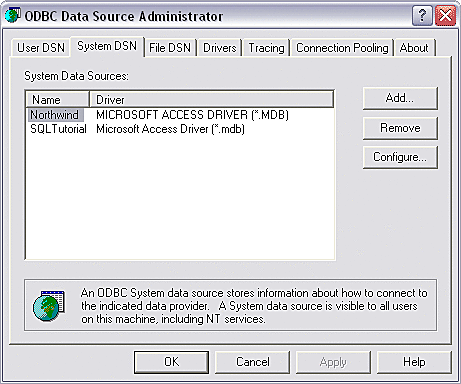Click the Remove button
The image size is (461, 384).
pyautogui.click(x=400, y=128)
